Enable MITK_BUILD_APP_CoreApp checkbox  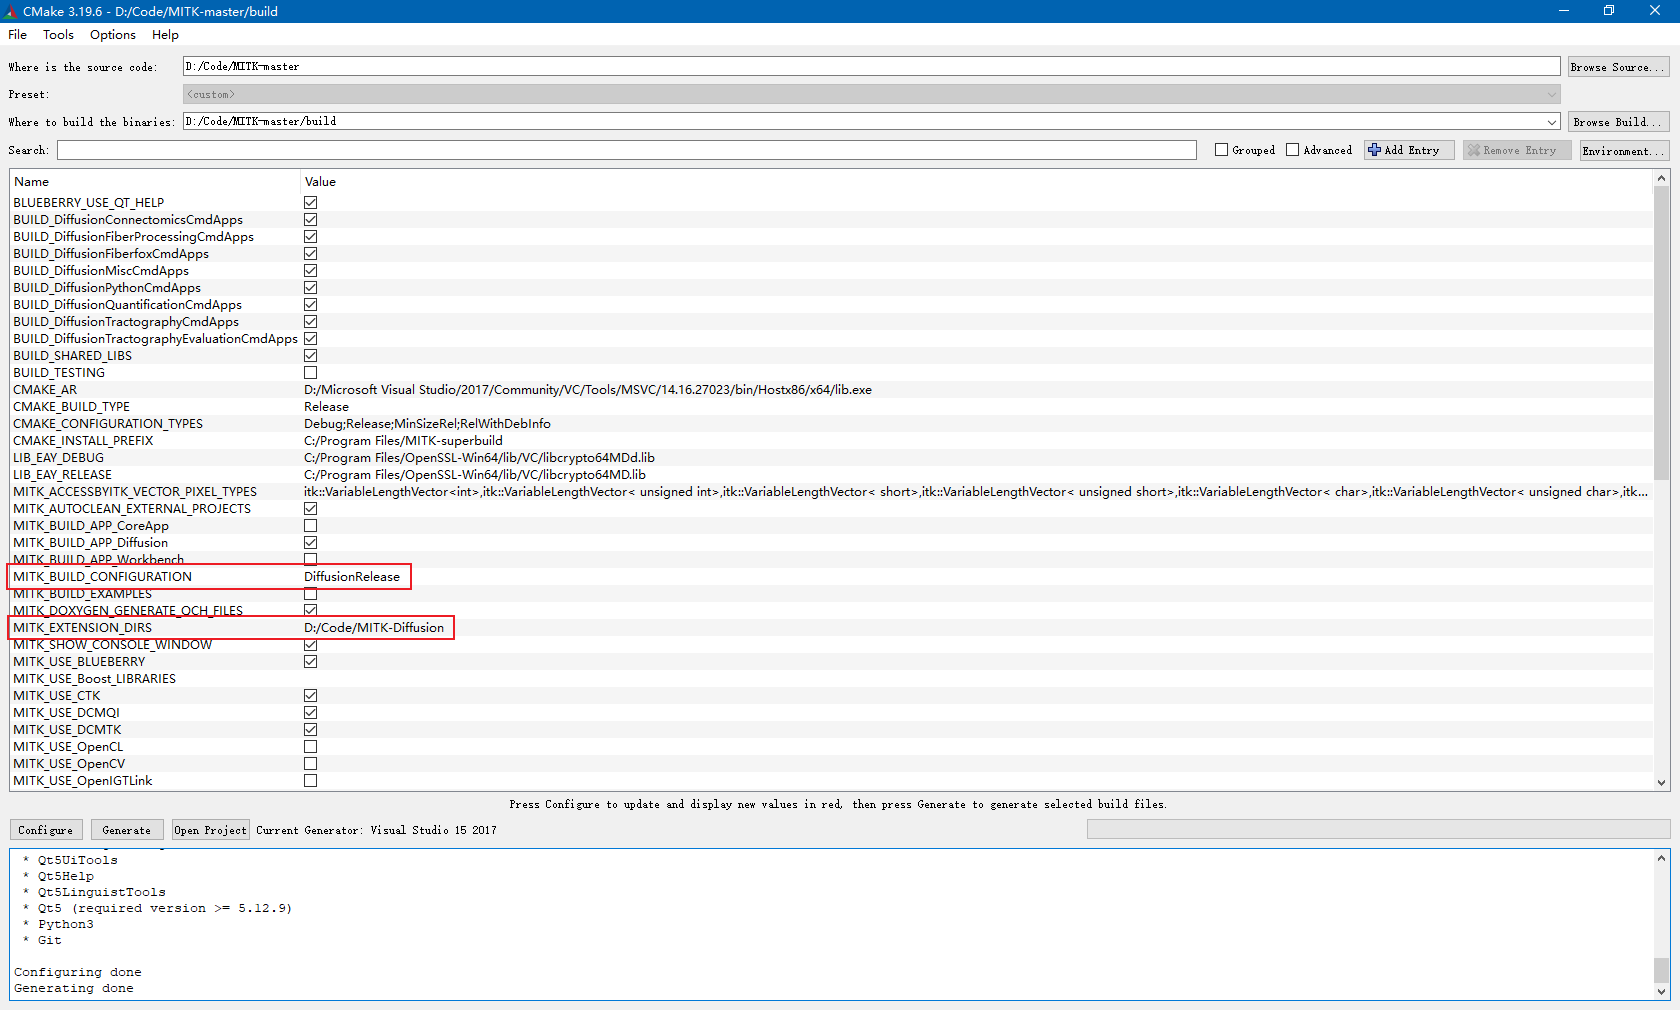(311, 526)
